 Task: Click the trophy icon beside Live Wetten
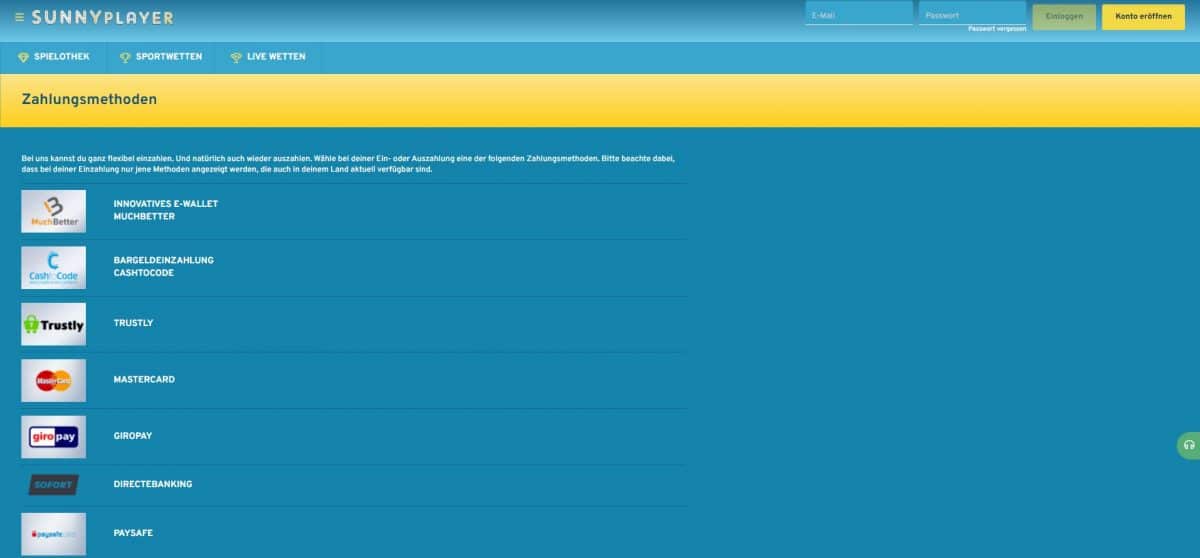(236, 57)
